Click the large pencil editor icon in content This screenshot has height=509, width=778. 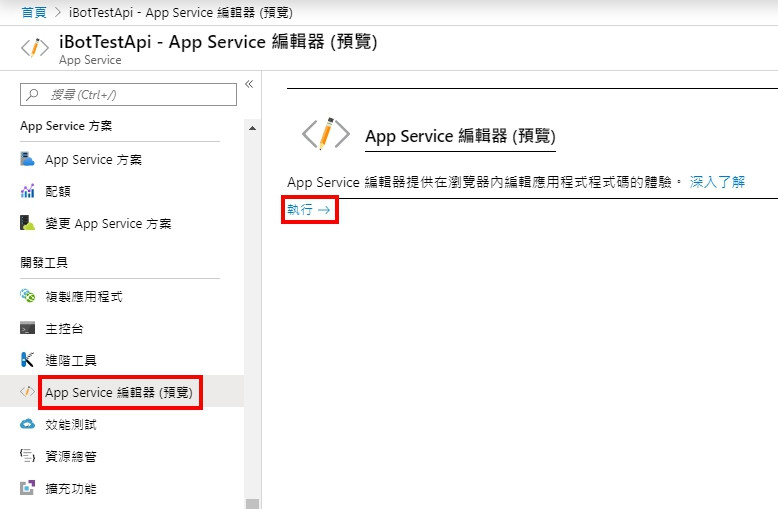tap(326, 134)
